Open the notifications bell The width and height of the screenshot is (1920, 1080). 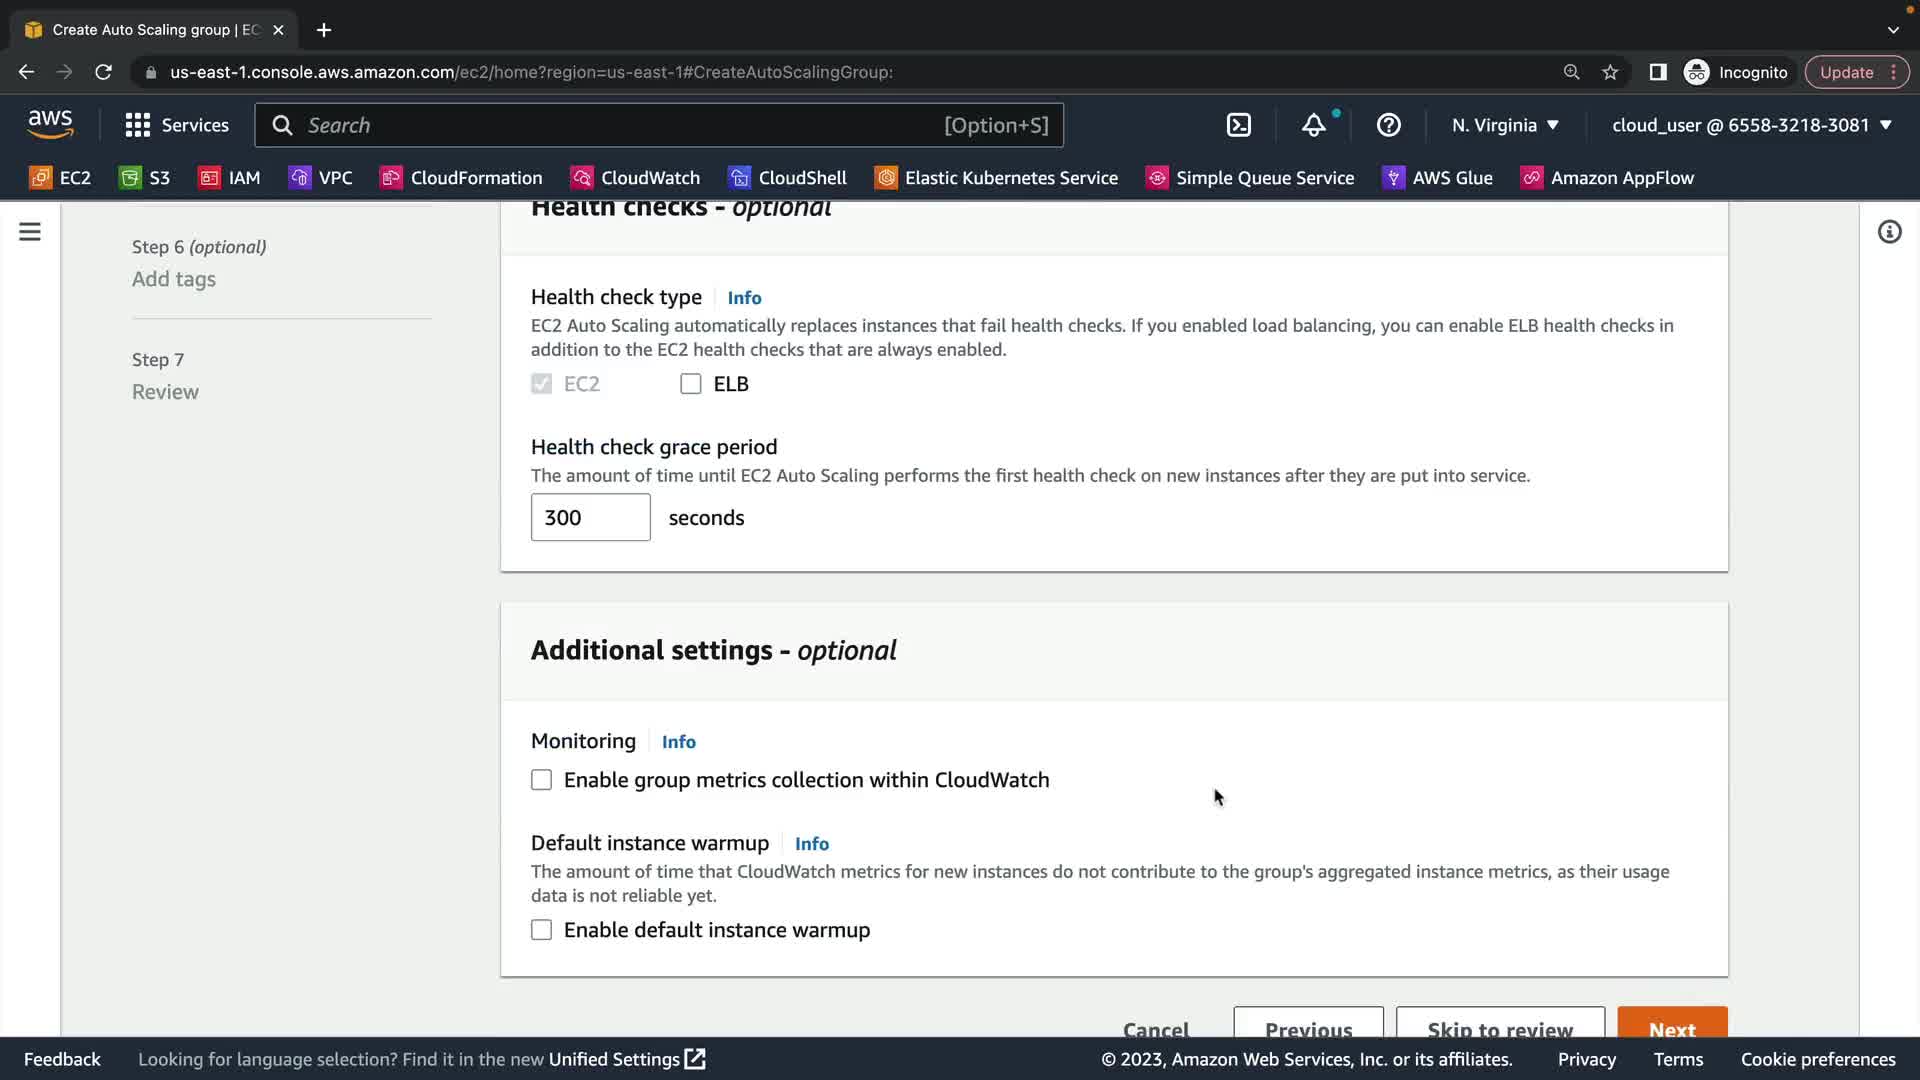[x=1313, y=125]
